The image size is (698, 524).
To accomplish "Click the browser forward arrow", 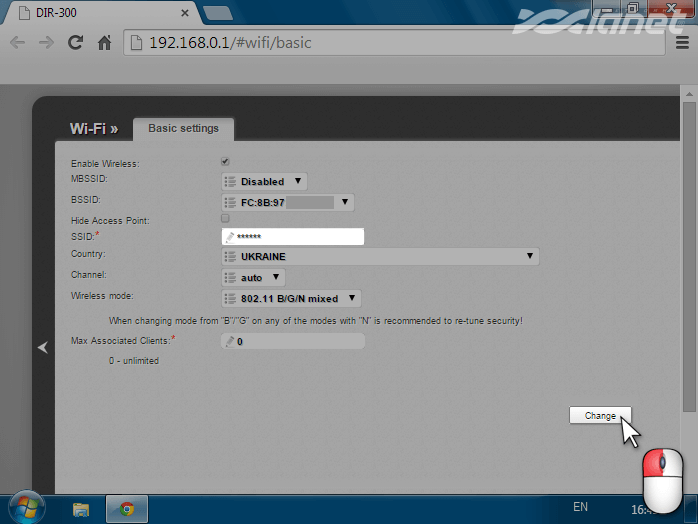I will click(x=46, y=43).
